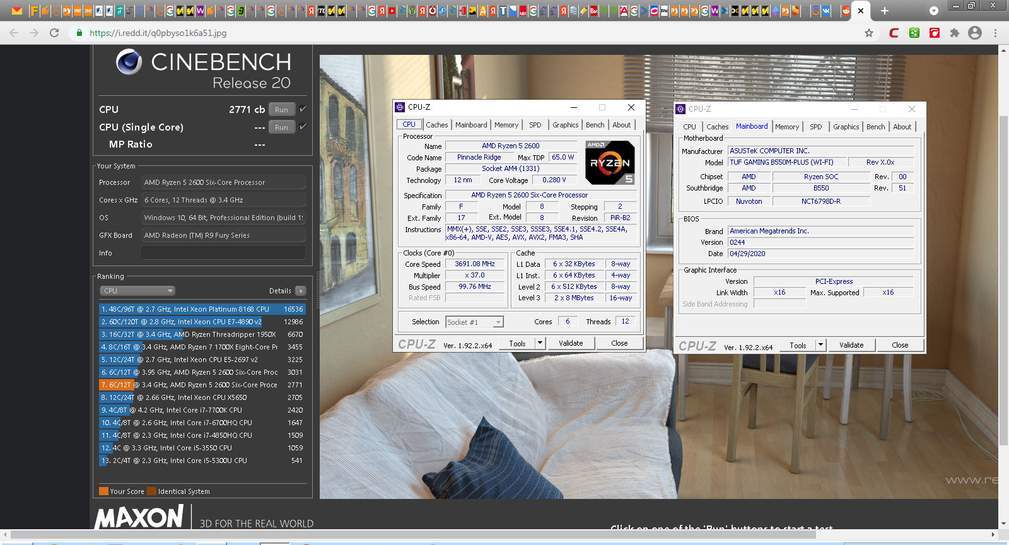This screenshot has height=545, width=1009.
Task: Go back to the previous browser page
Action: click(14, 33)
